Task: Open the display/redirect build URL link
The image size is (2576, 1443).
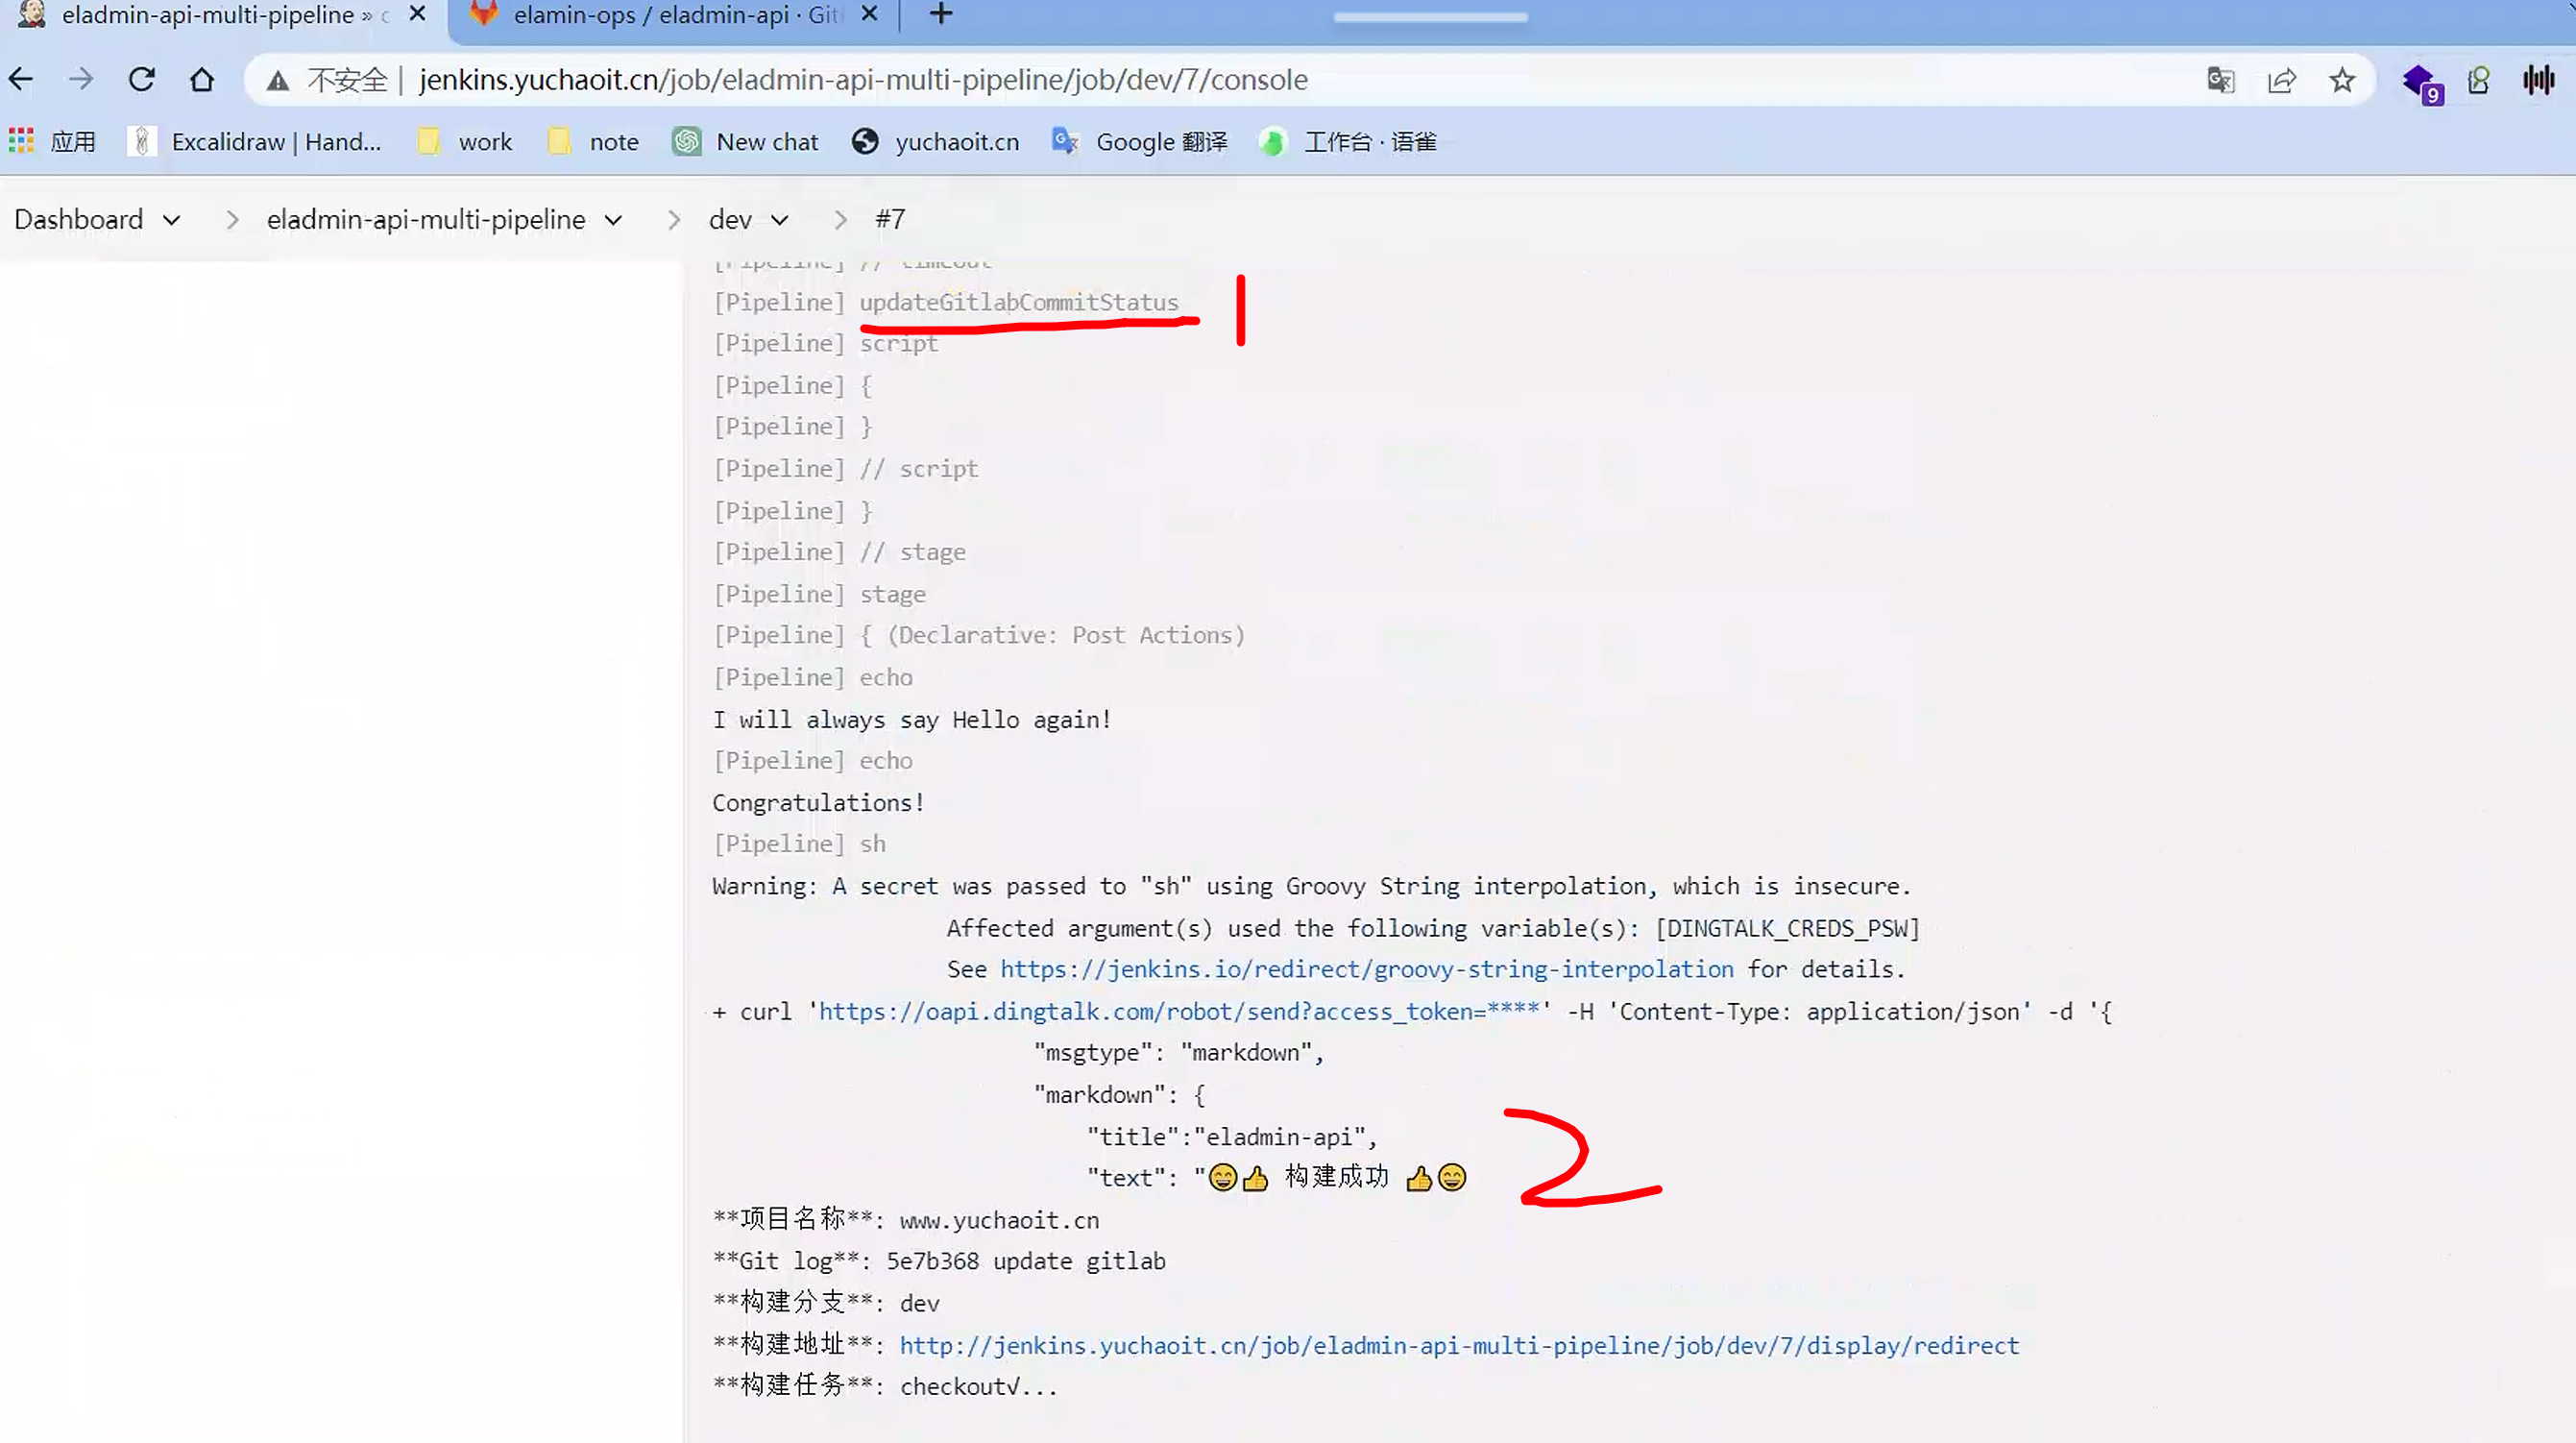Action: click(x=1458, y=1345)
